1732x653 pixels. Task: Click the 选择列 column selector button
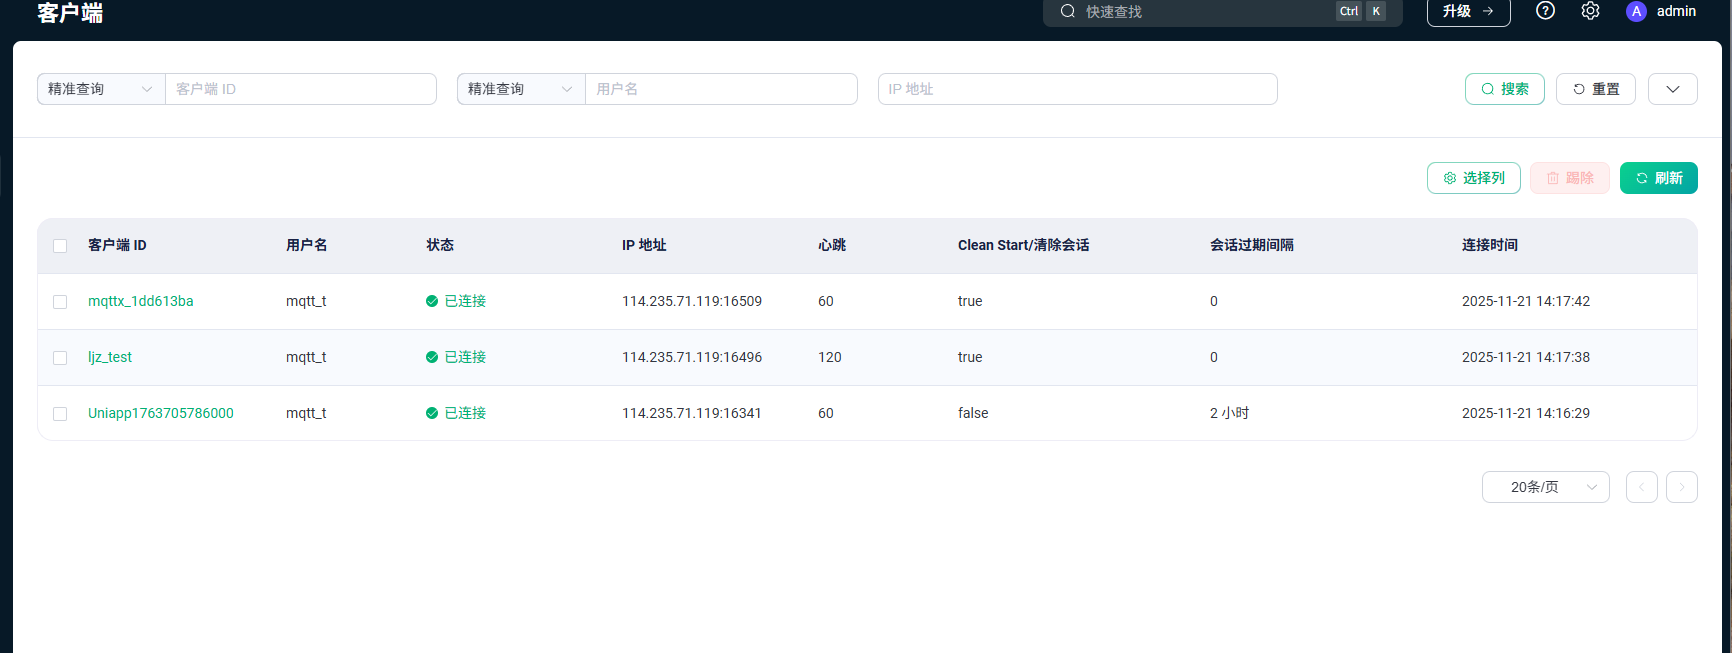tap(1473, 178)
